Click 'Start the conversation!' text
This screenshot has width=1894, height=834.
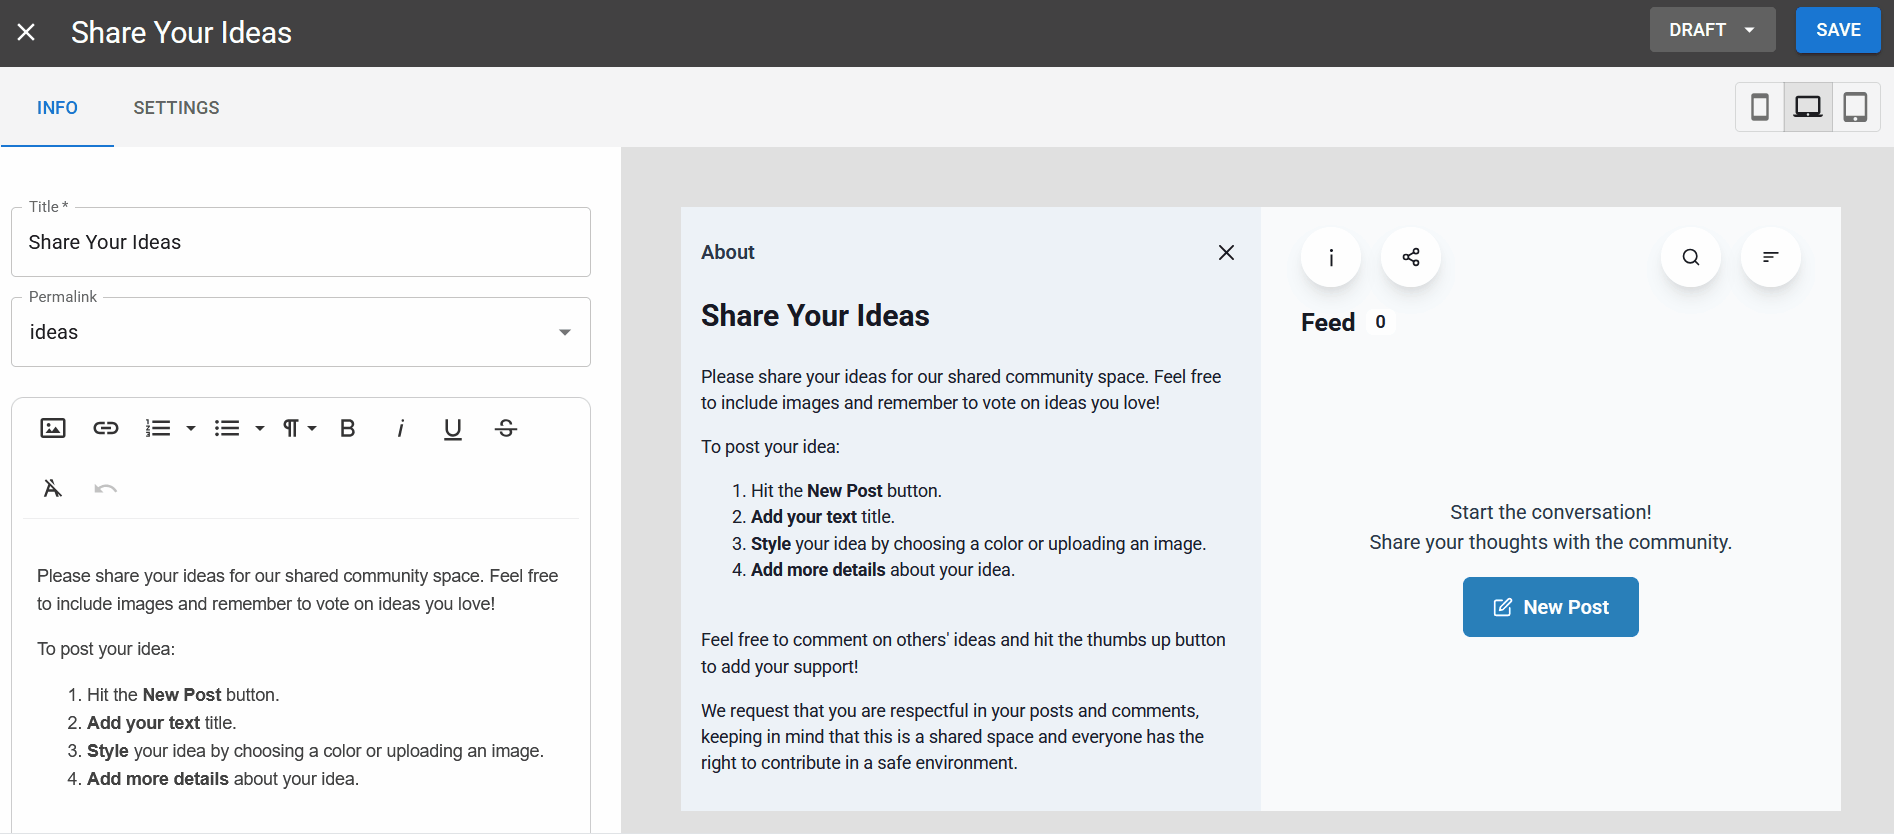tap(1551, 512)
